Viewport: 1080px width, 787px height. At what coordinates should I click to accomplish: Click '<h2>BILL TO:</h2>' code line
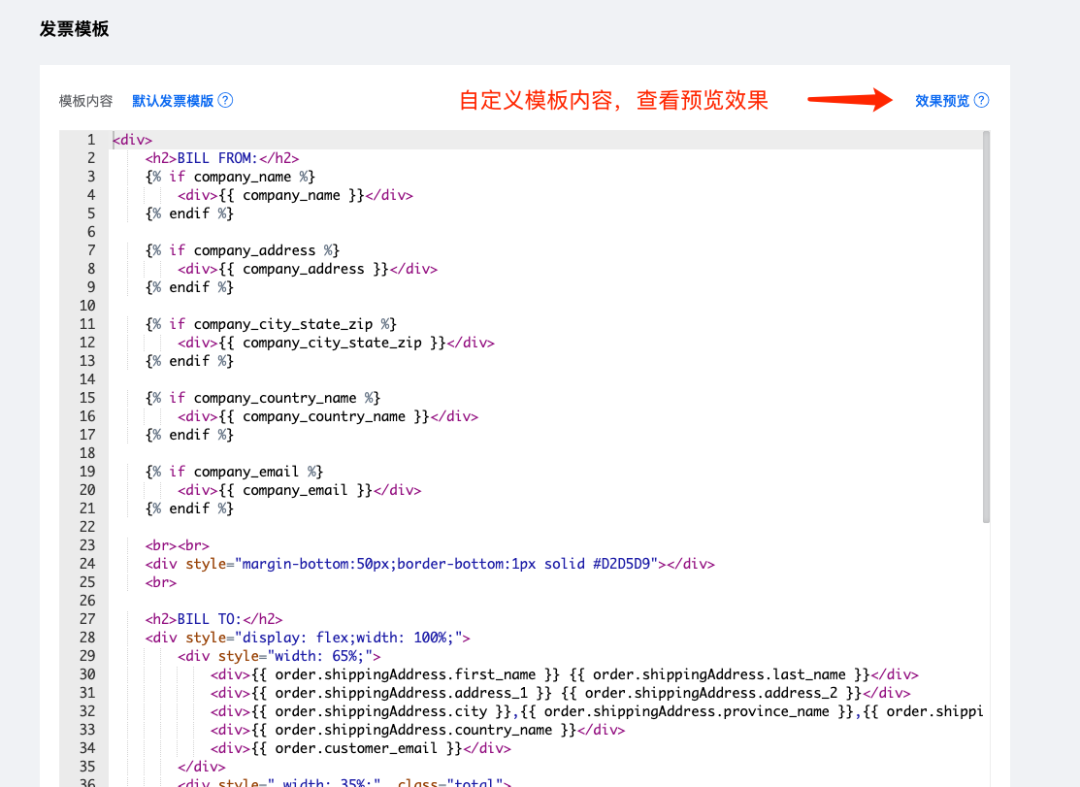[214, 619]
